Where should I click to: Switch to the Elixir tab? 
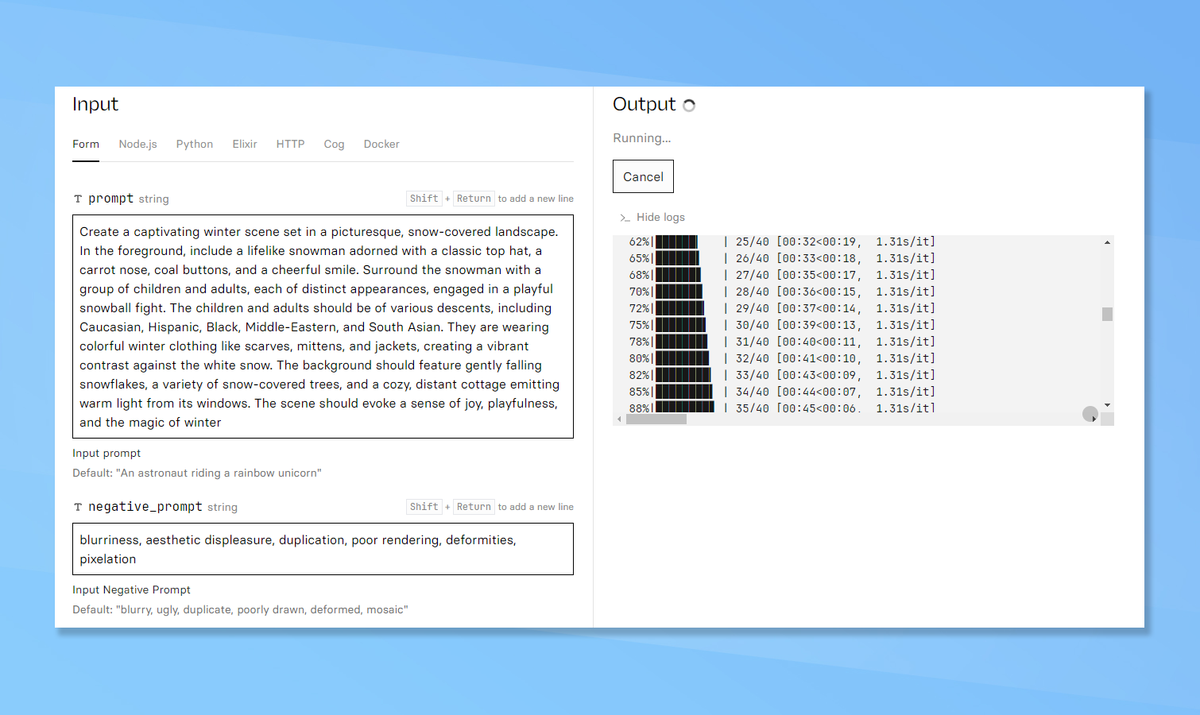[x=244, y=144]
